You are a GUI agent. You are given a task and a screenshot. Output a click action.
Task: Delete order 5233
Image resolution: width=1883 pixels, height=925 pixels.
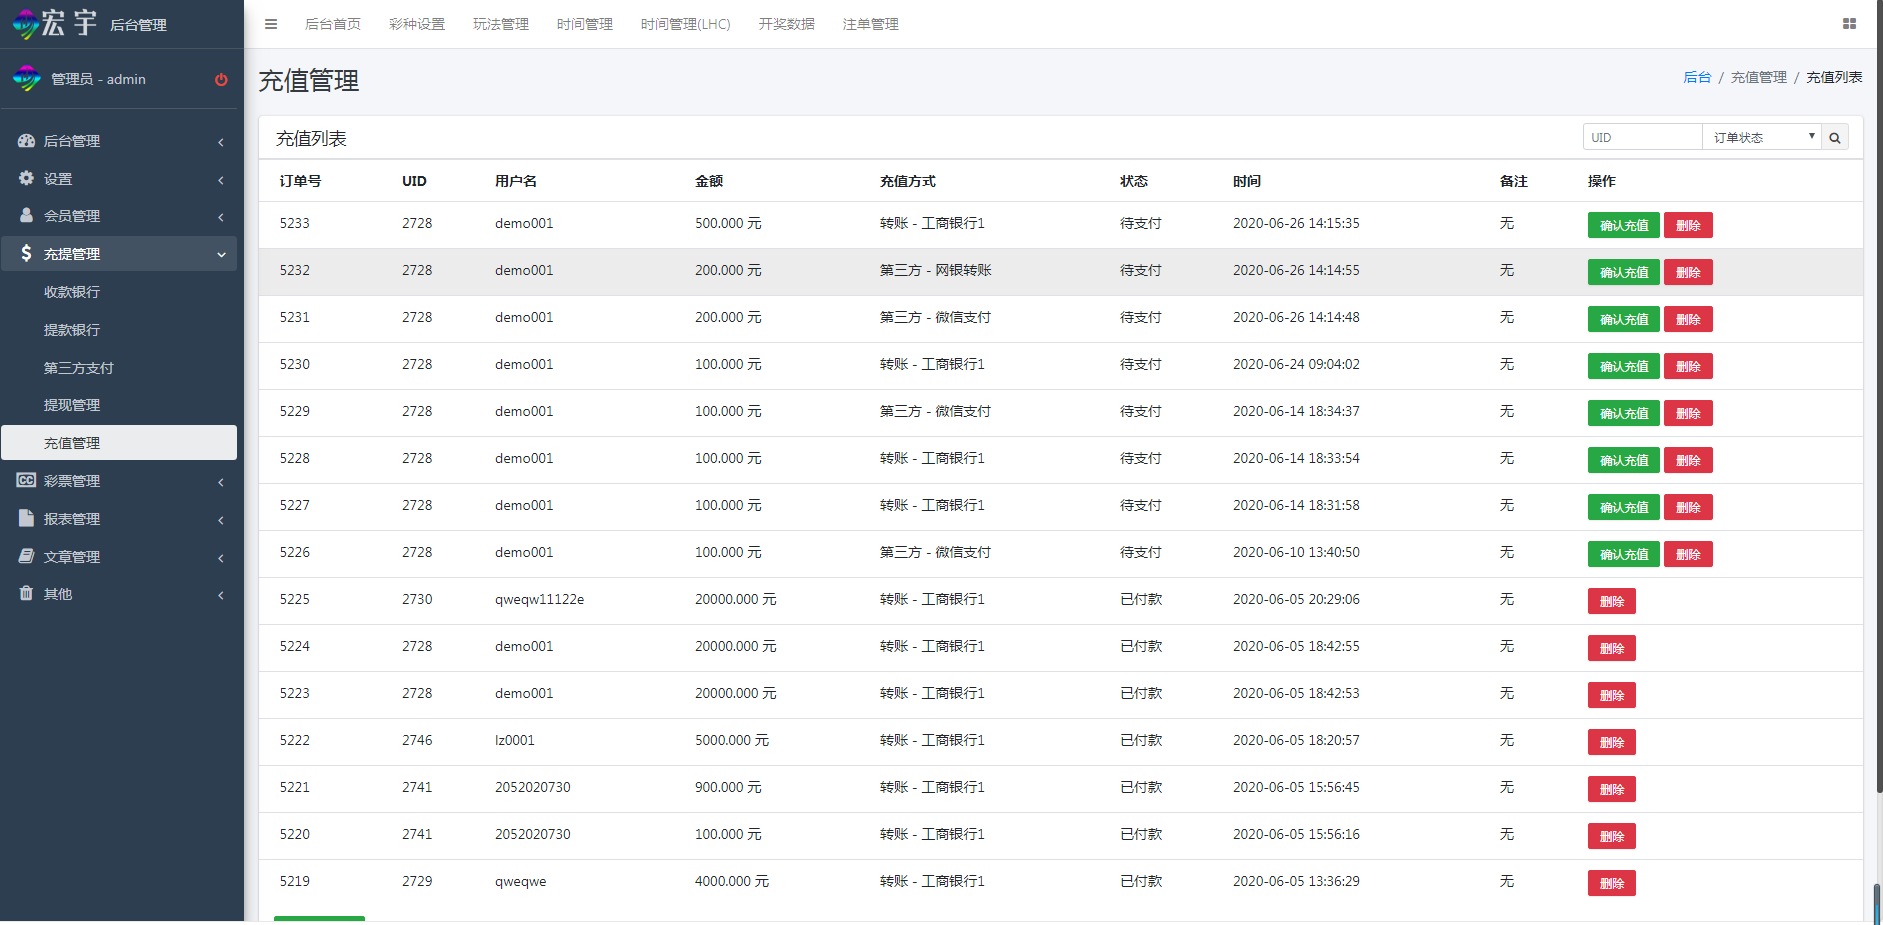[x=1688, y=225]
